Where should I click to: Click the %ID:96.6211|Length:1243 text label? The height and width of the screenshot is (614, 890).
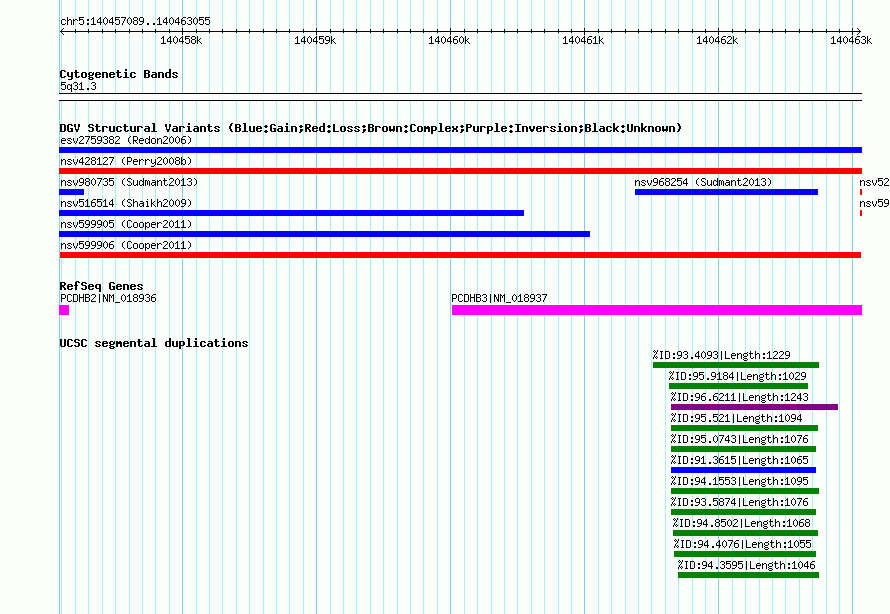(x=740, y=397)
